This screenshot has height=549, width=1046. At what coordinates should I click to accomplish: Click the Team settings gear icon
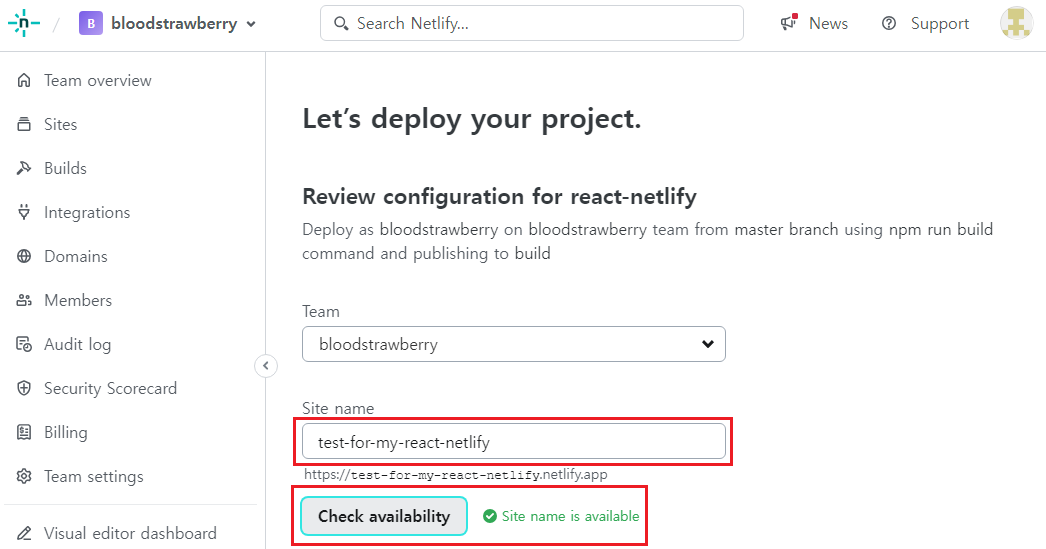click(x=24, y=476)
